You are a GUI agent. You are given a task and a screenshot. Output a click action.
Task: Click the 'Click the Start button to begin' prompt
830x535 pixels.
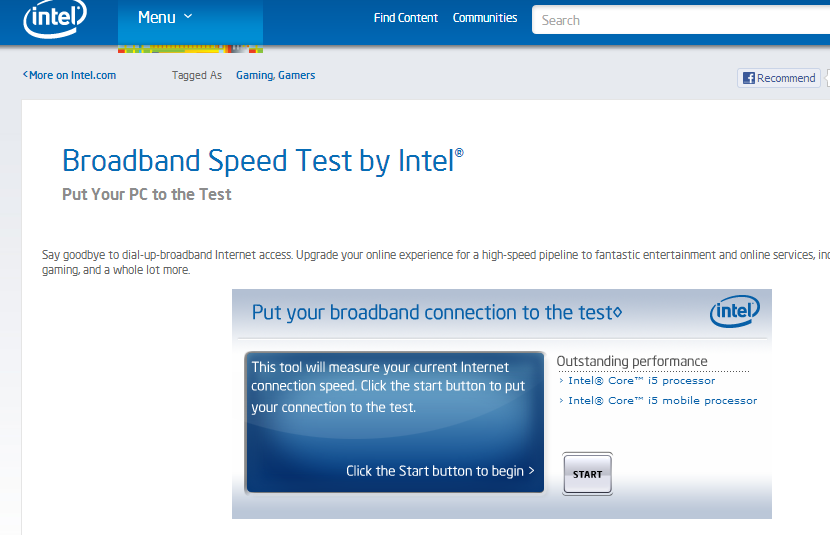pyautogui.click(x=440, y=471)
